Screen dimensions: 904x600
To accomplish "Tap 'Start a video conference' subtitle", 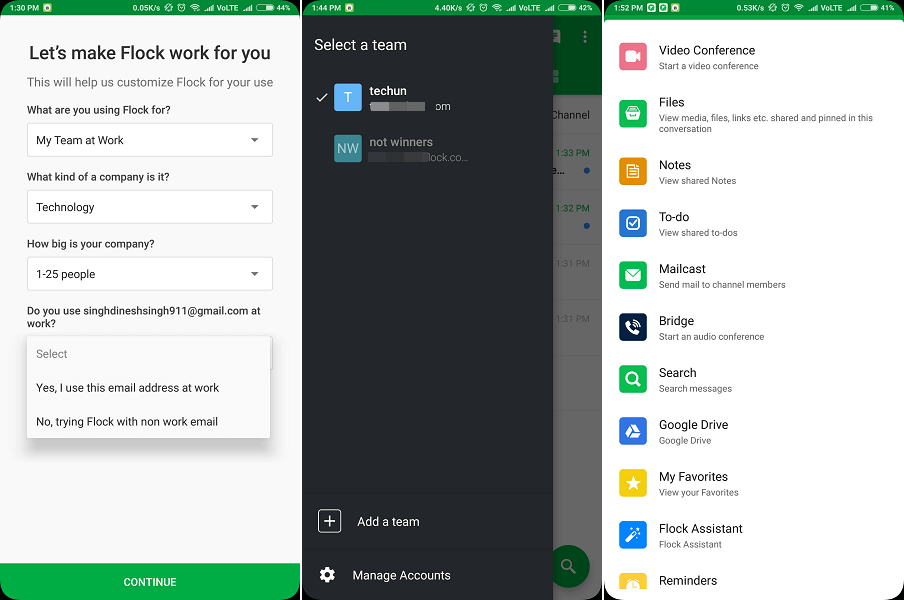I will (709, 66).
